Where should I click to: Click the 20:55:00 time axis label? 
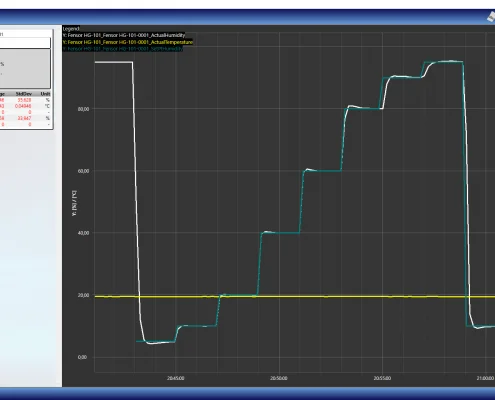tap(382, 378)
